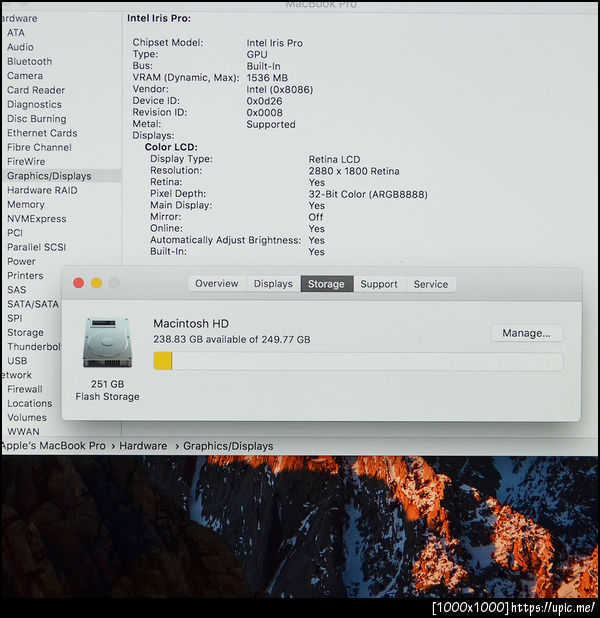The height and width of the screenshot is (618, 600).
Task: Select Parallel SCSI in the sidebar
Action: 37,247
